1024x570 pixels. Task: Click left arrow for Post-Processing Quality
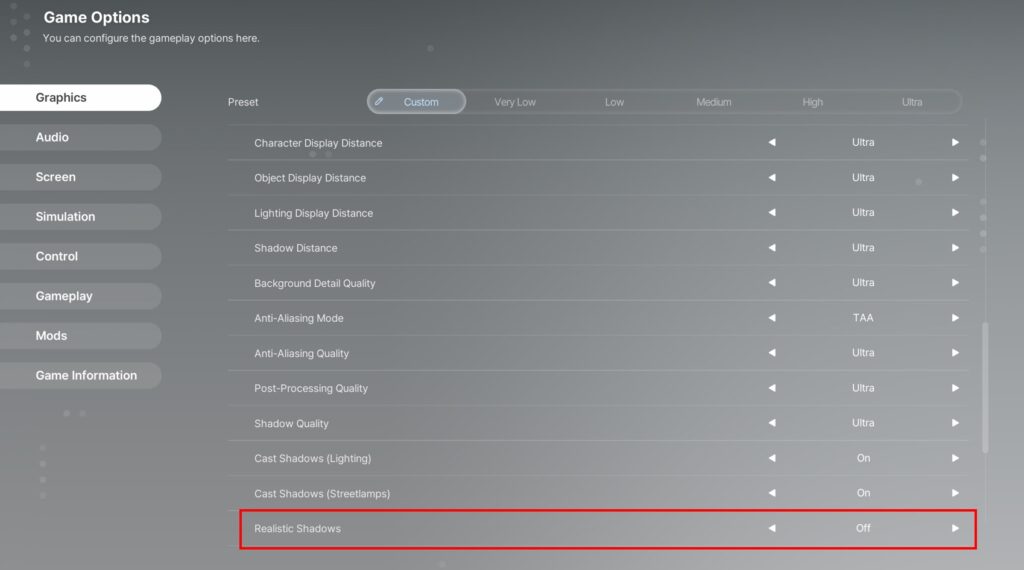point(771,388)
